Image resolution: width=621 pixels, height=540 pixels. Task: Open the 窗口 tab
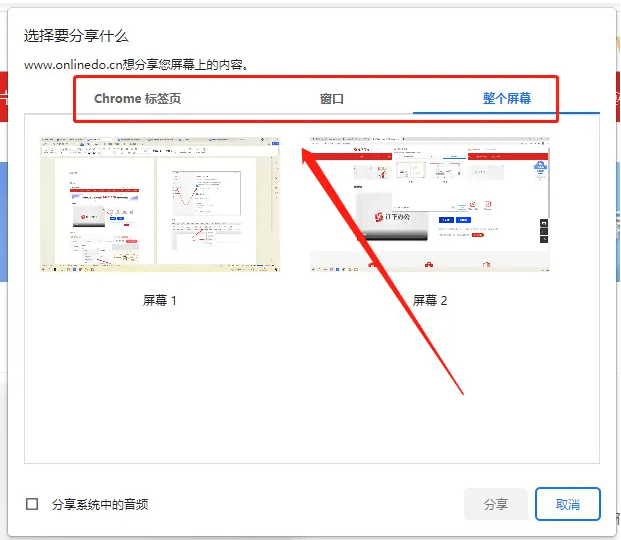331,98
